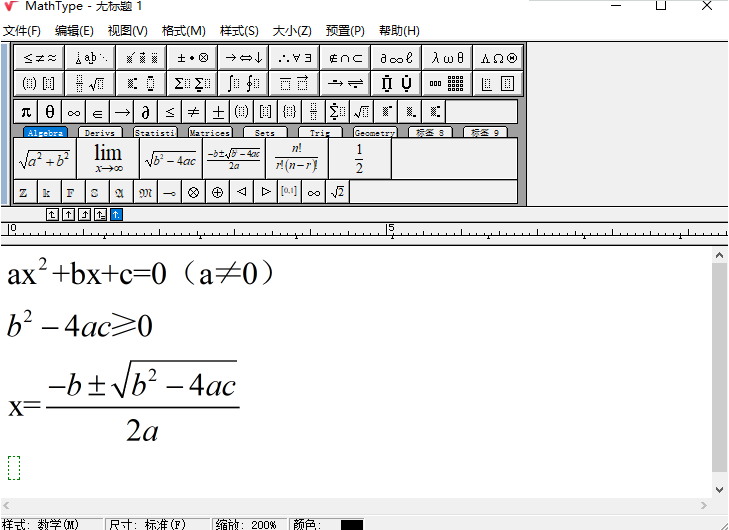The image size is (729, 530).
Task: Insert theta symbol from small bar
Action: pos(50,112)
